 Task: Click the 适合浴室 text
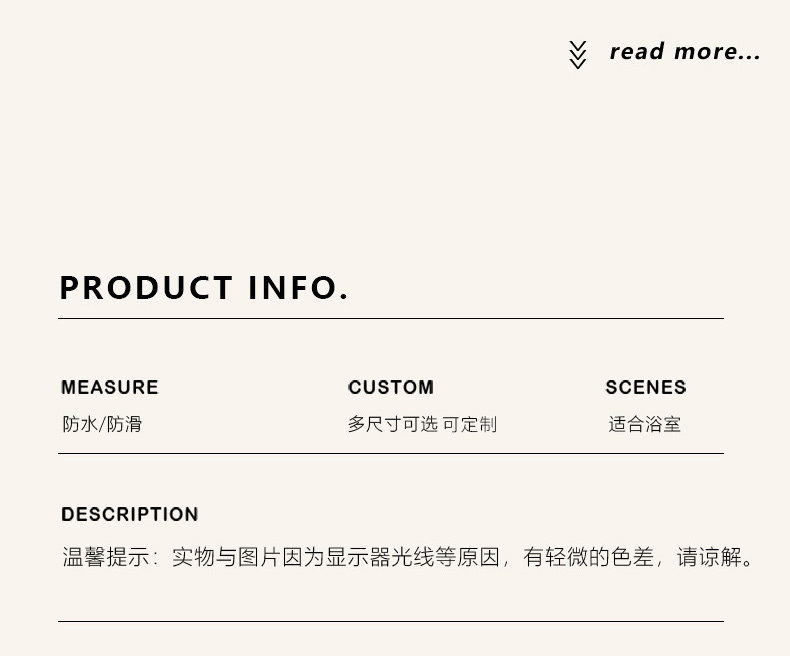[645, 424]
